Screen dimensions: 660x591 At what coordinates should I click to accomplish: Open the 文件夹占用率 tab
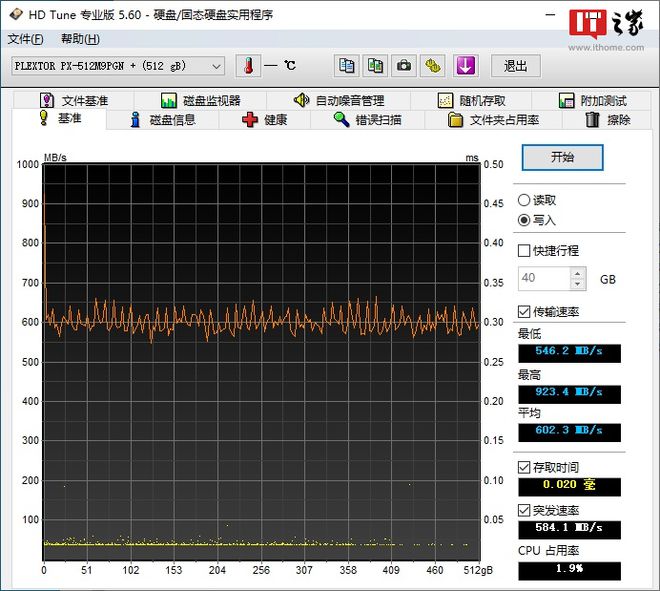(x=493, y=120)
